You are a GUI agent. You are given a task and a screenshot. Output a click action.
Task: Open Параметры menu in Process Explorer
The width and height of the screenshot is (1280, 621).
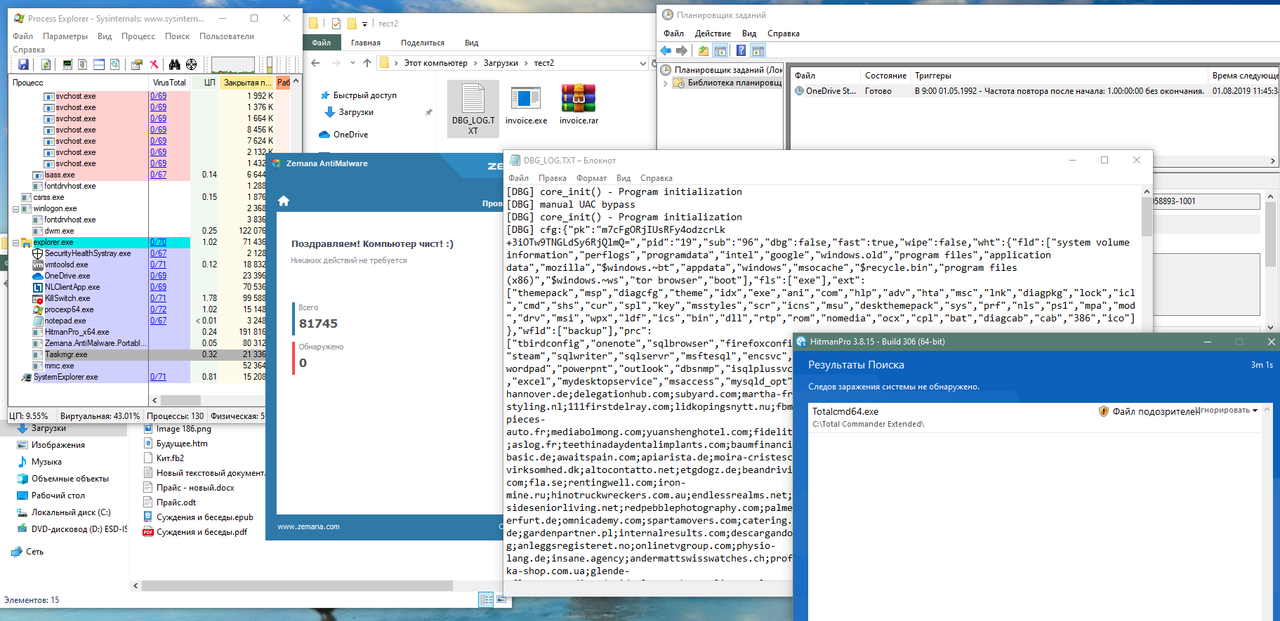(x=65, y=36)
